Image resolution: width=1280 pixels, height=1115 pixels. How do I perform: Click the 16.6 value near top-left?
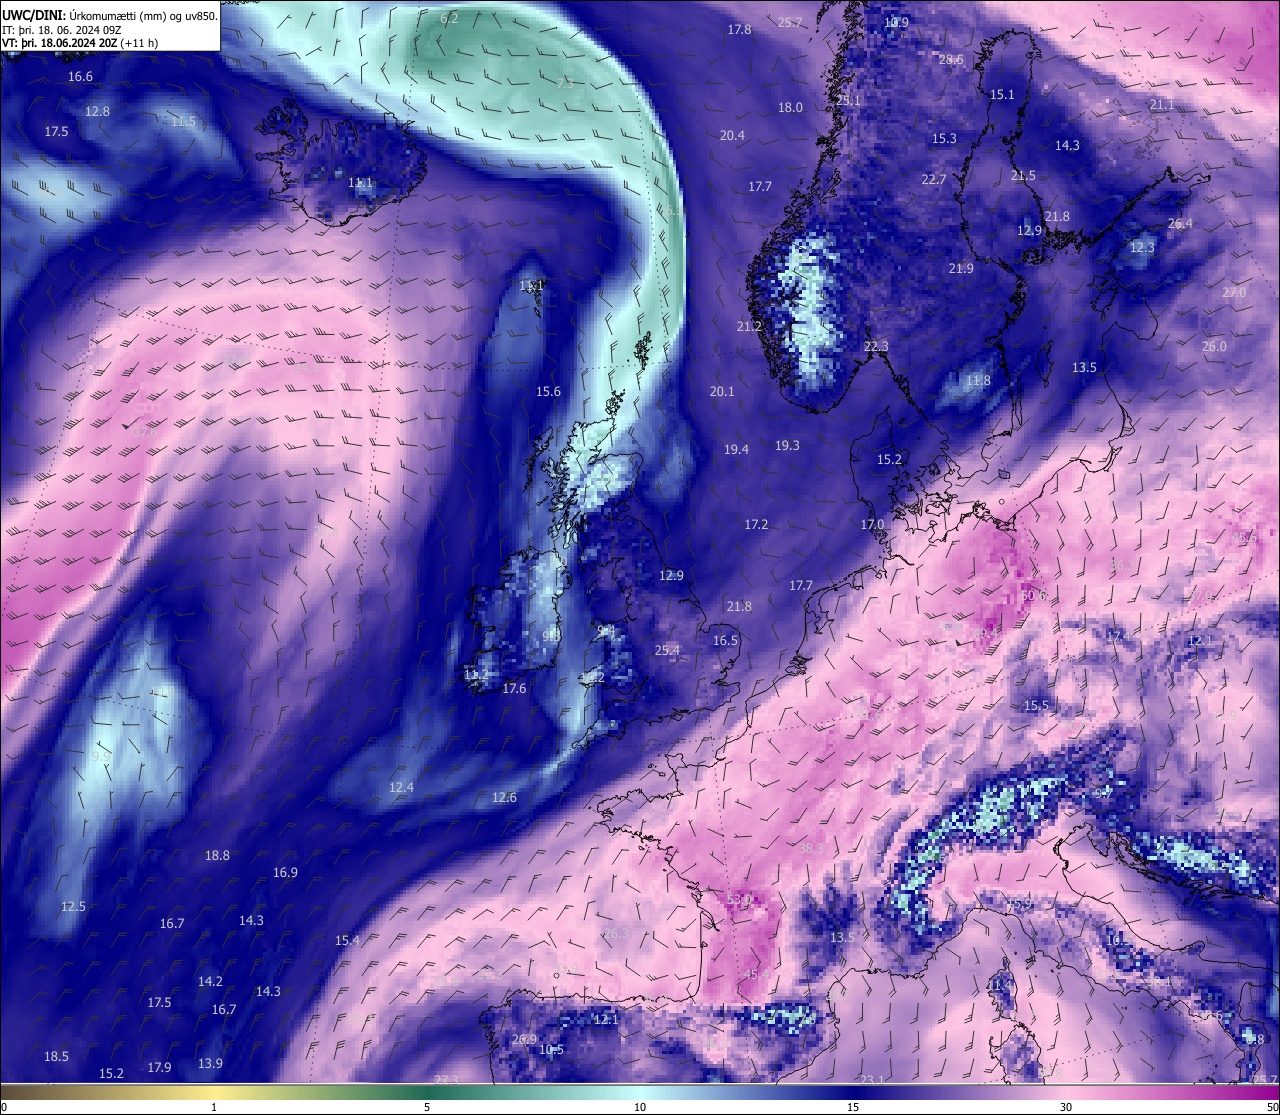tap(80, 77)
